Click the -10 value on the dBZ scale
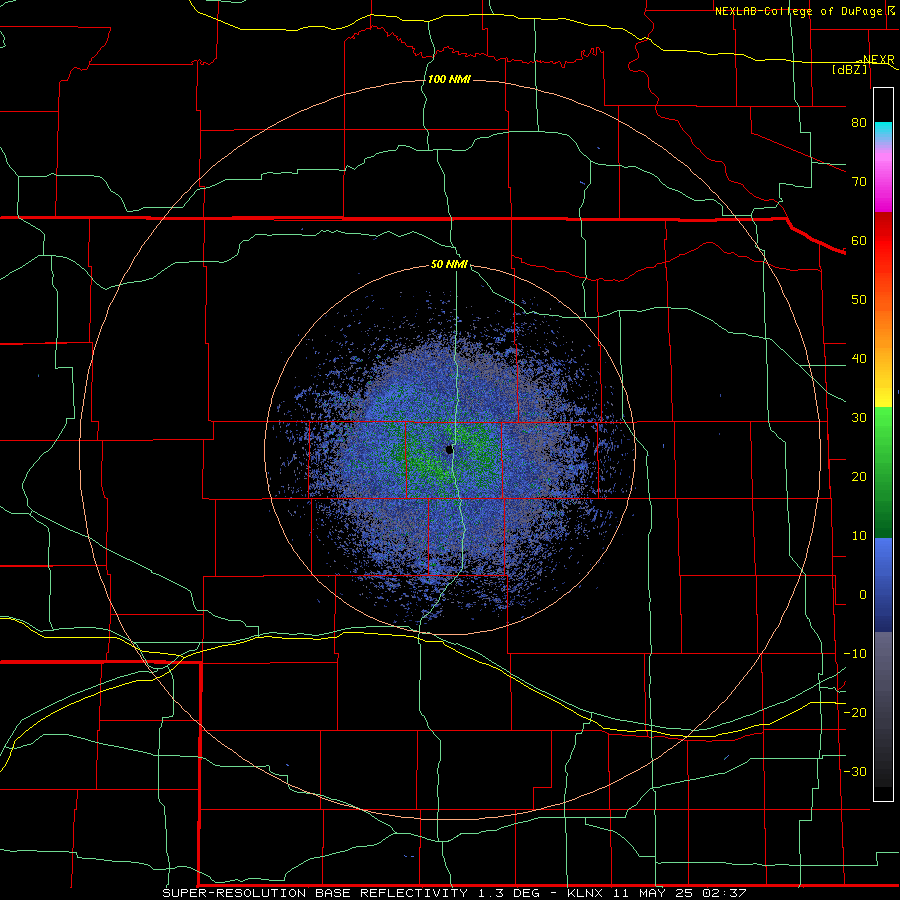The width and height of the screenshot is (900, 900). (855, 654)
